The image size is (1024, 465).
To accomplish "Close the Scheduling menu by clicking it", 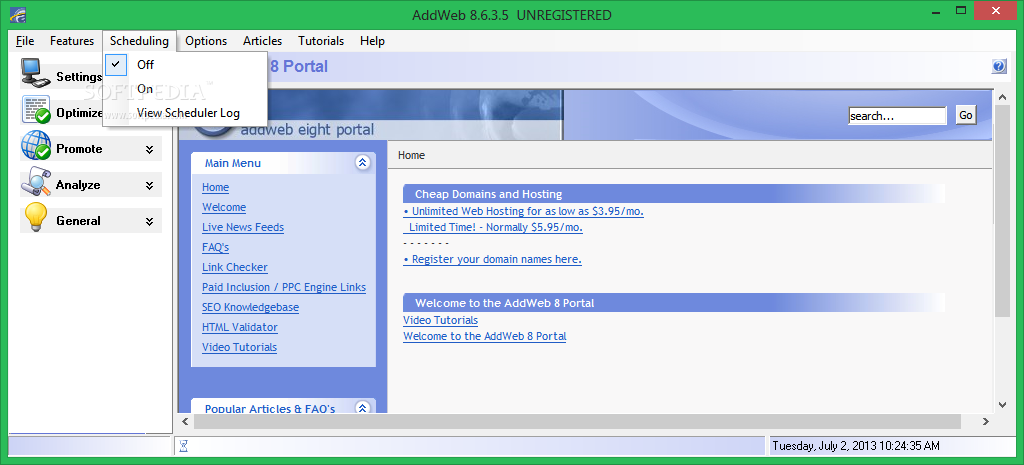I will (139, 40).
